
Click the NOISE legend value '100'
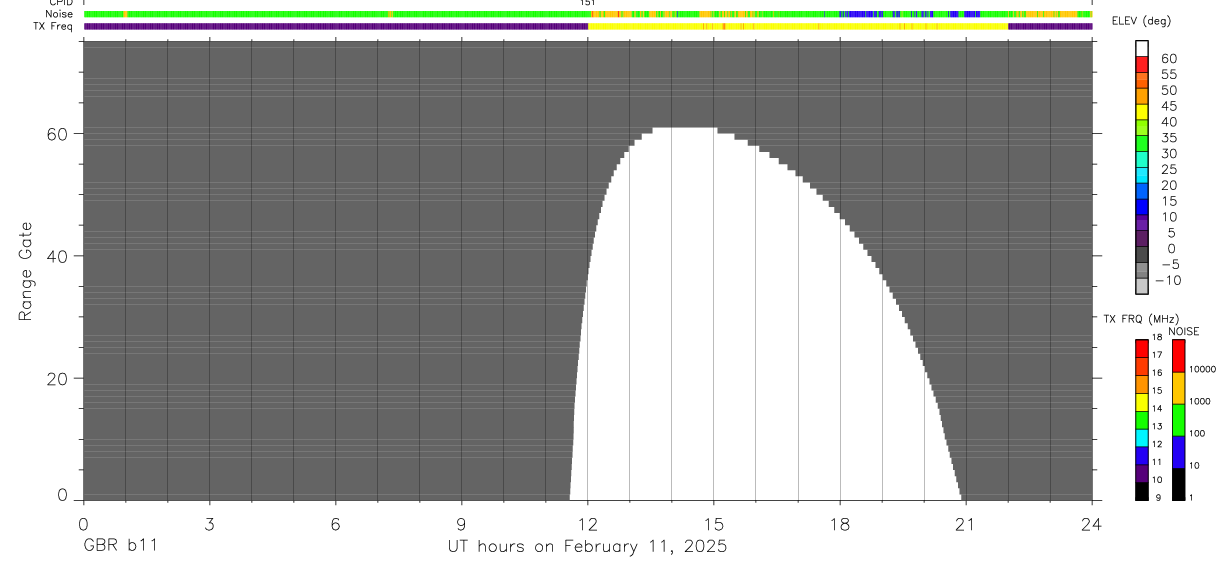coord(1198,433)
